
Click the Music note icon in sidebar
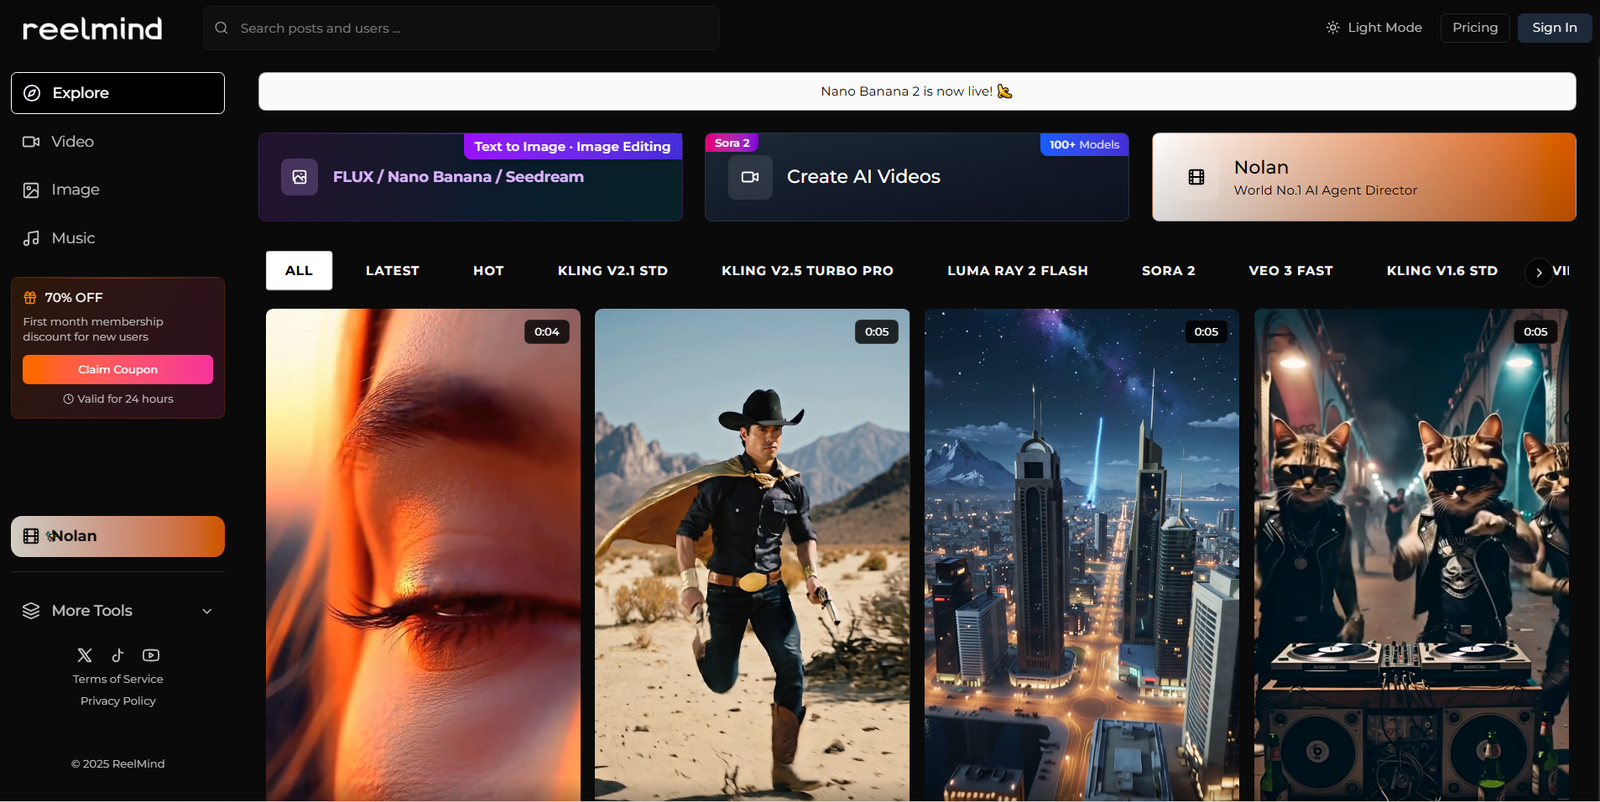(31, 238)
